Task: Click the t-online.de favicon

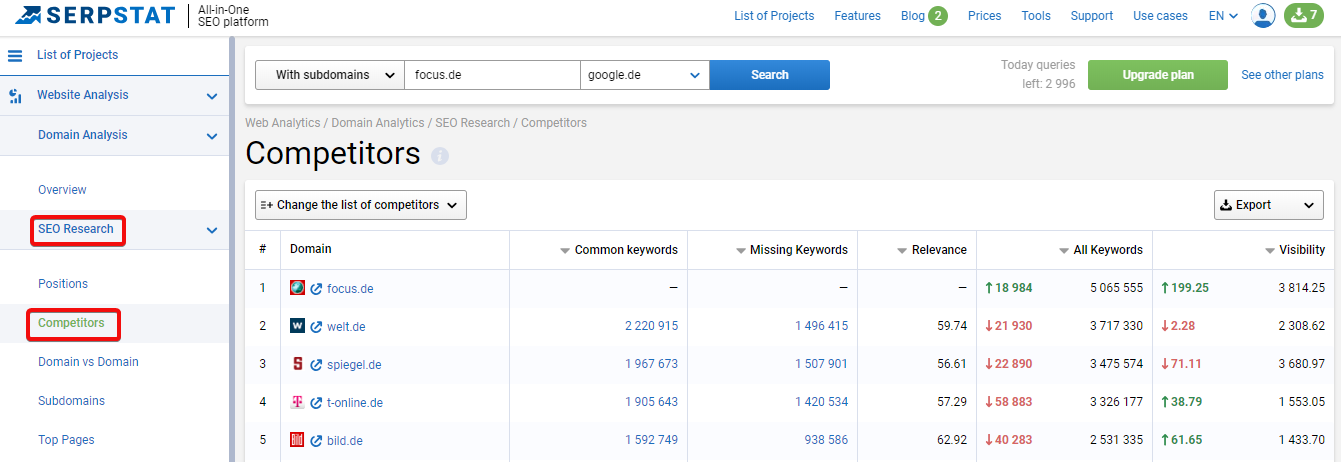Action: point(297,402)
